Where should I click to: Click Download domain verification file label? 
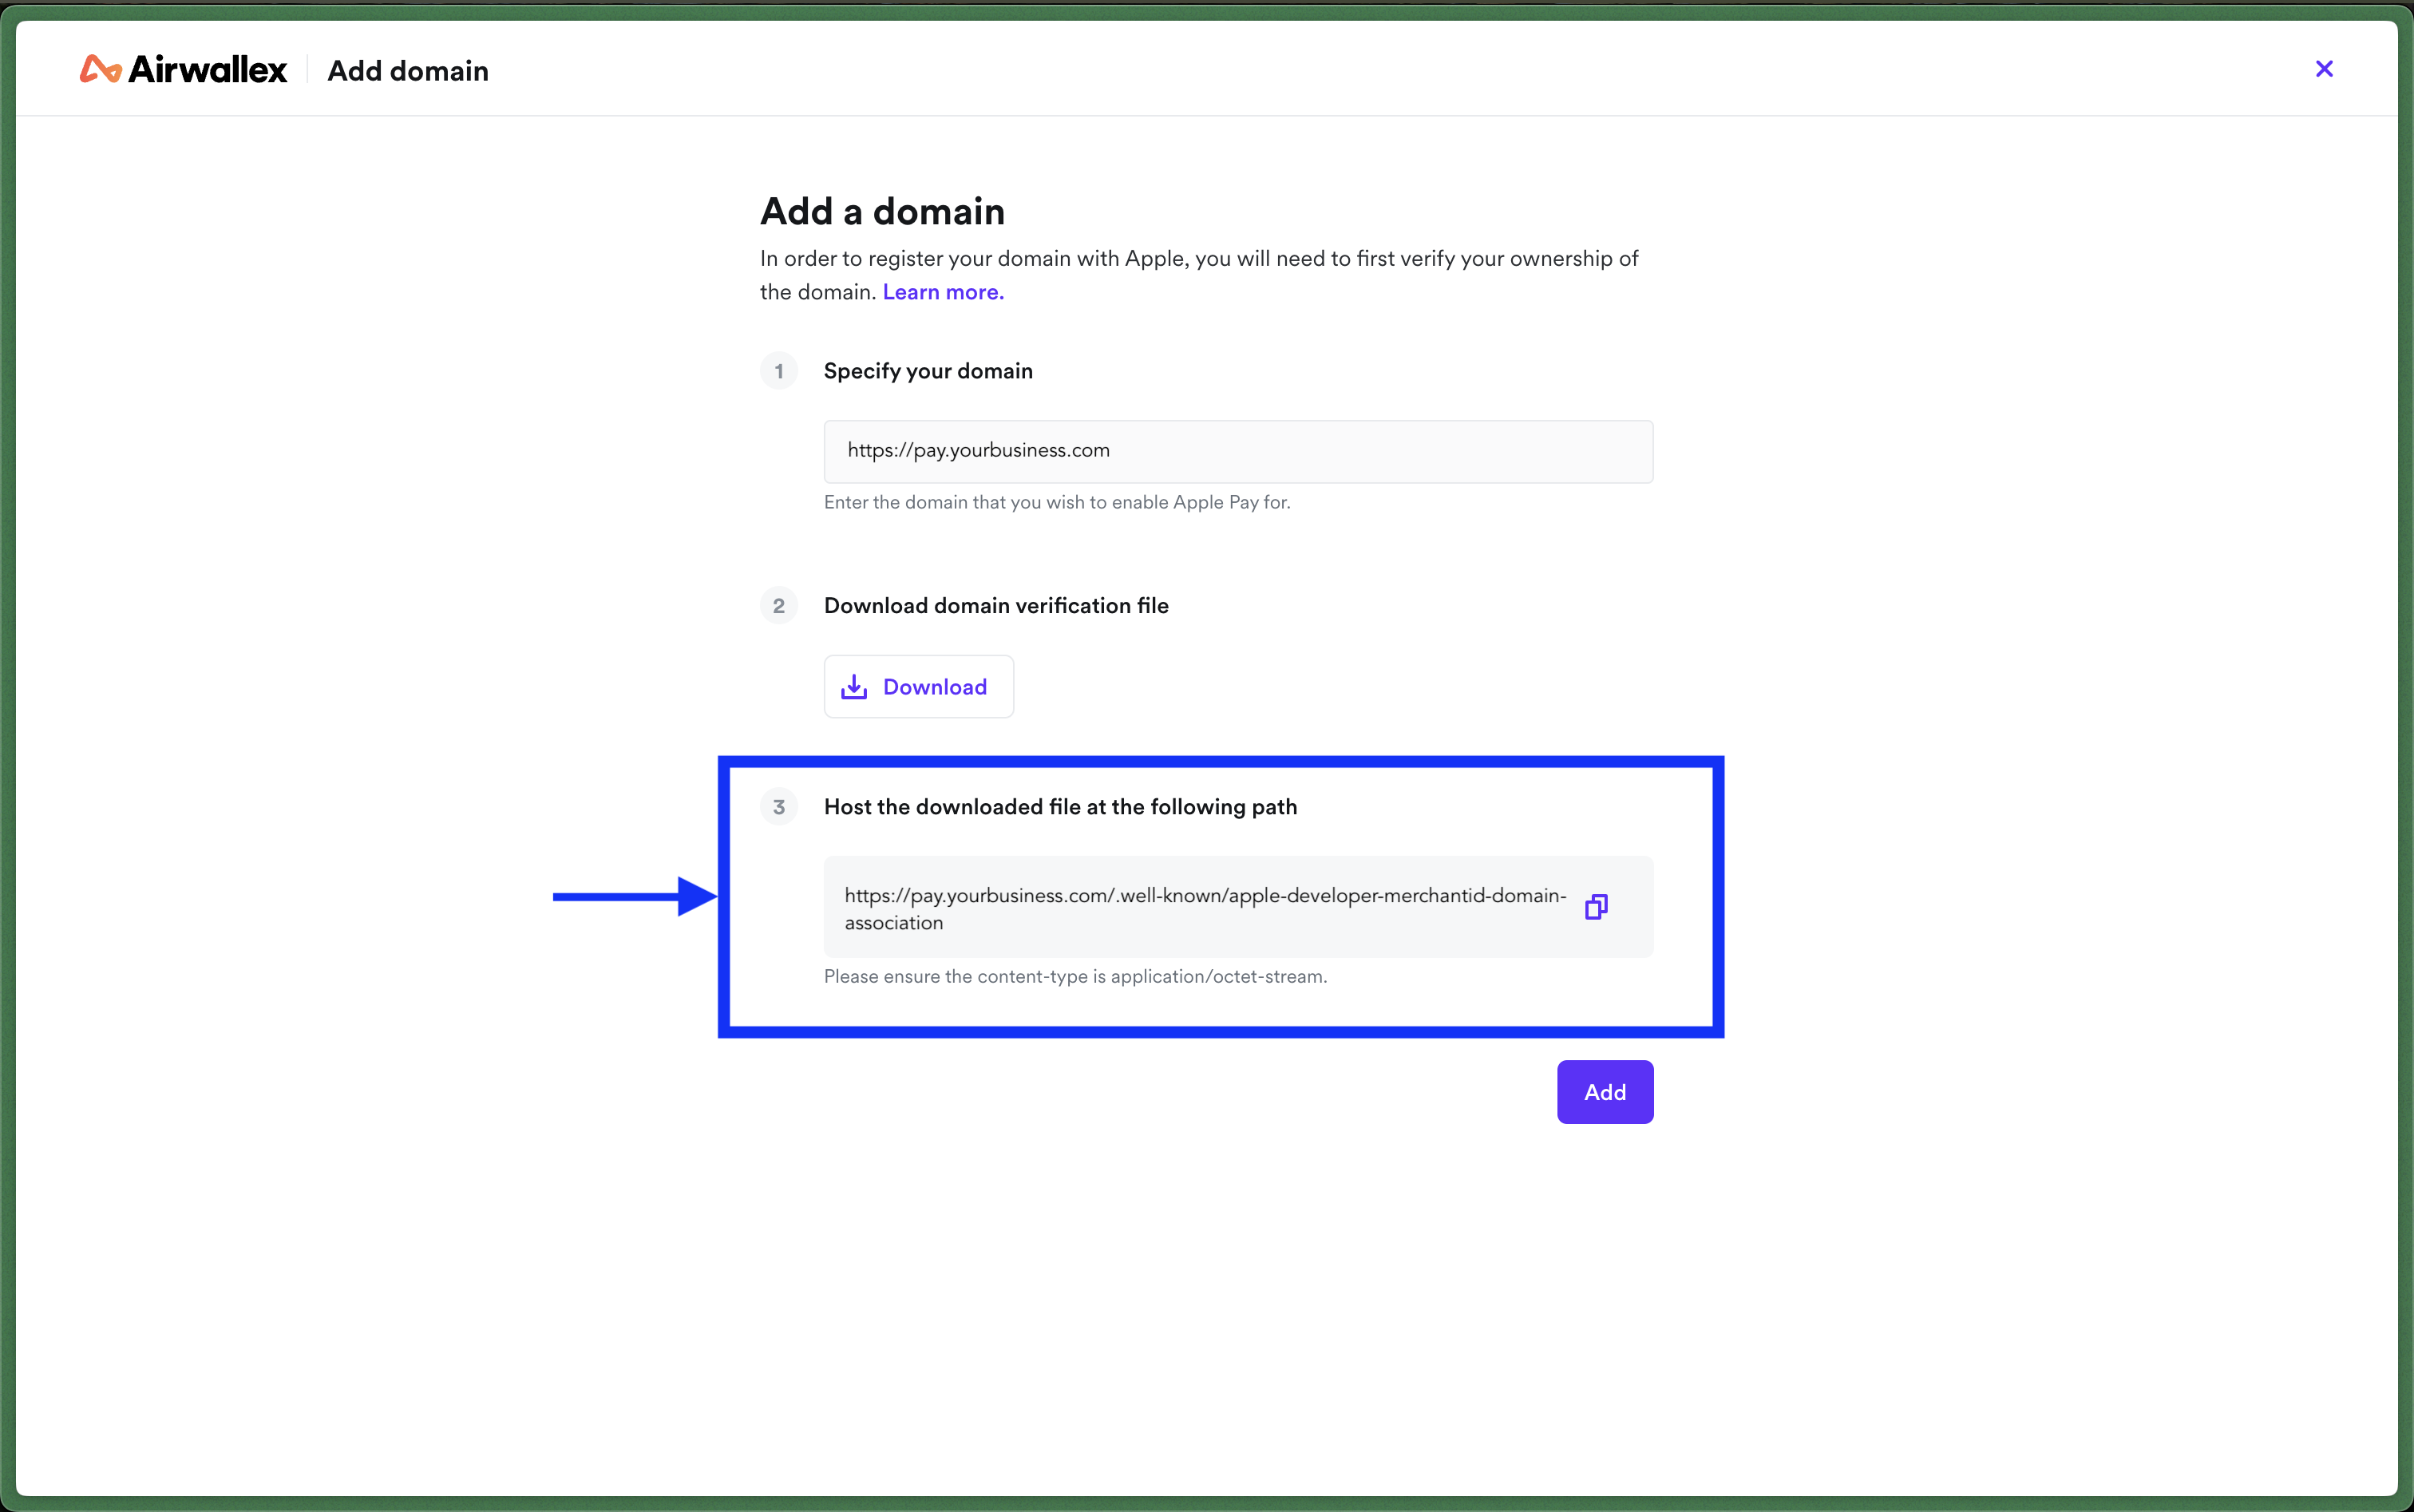click(996, 606)
